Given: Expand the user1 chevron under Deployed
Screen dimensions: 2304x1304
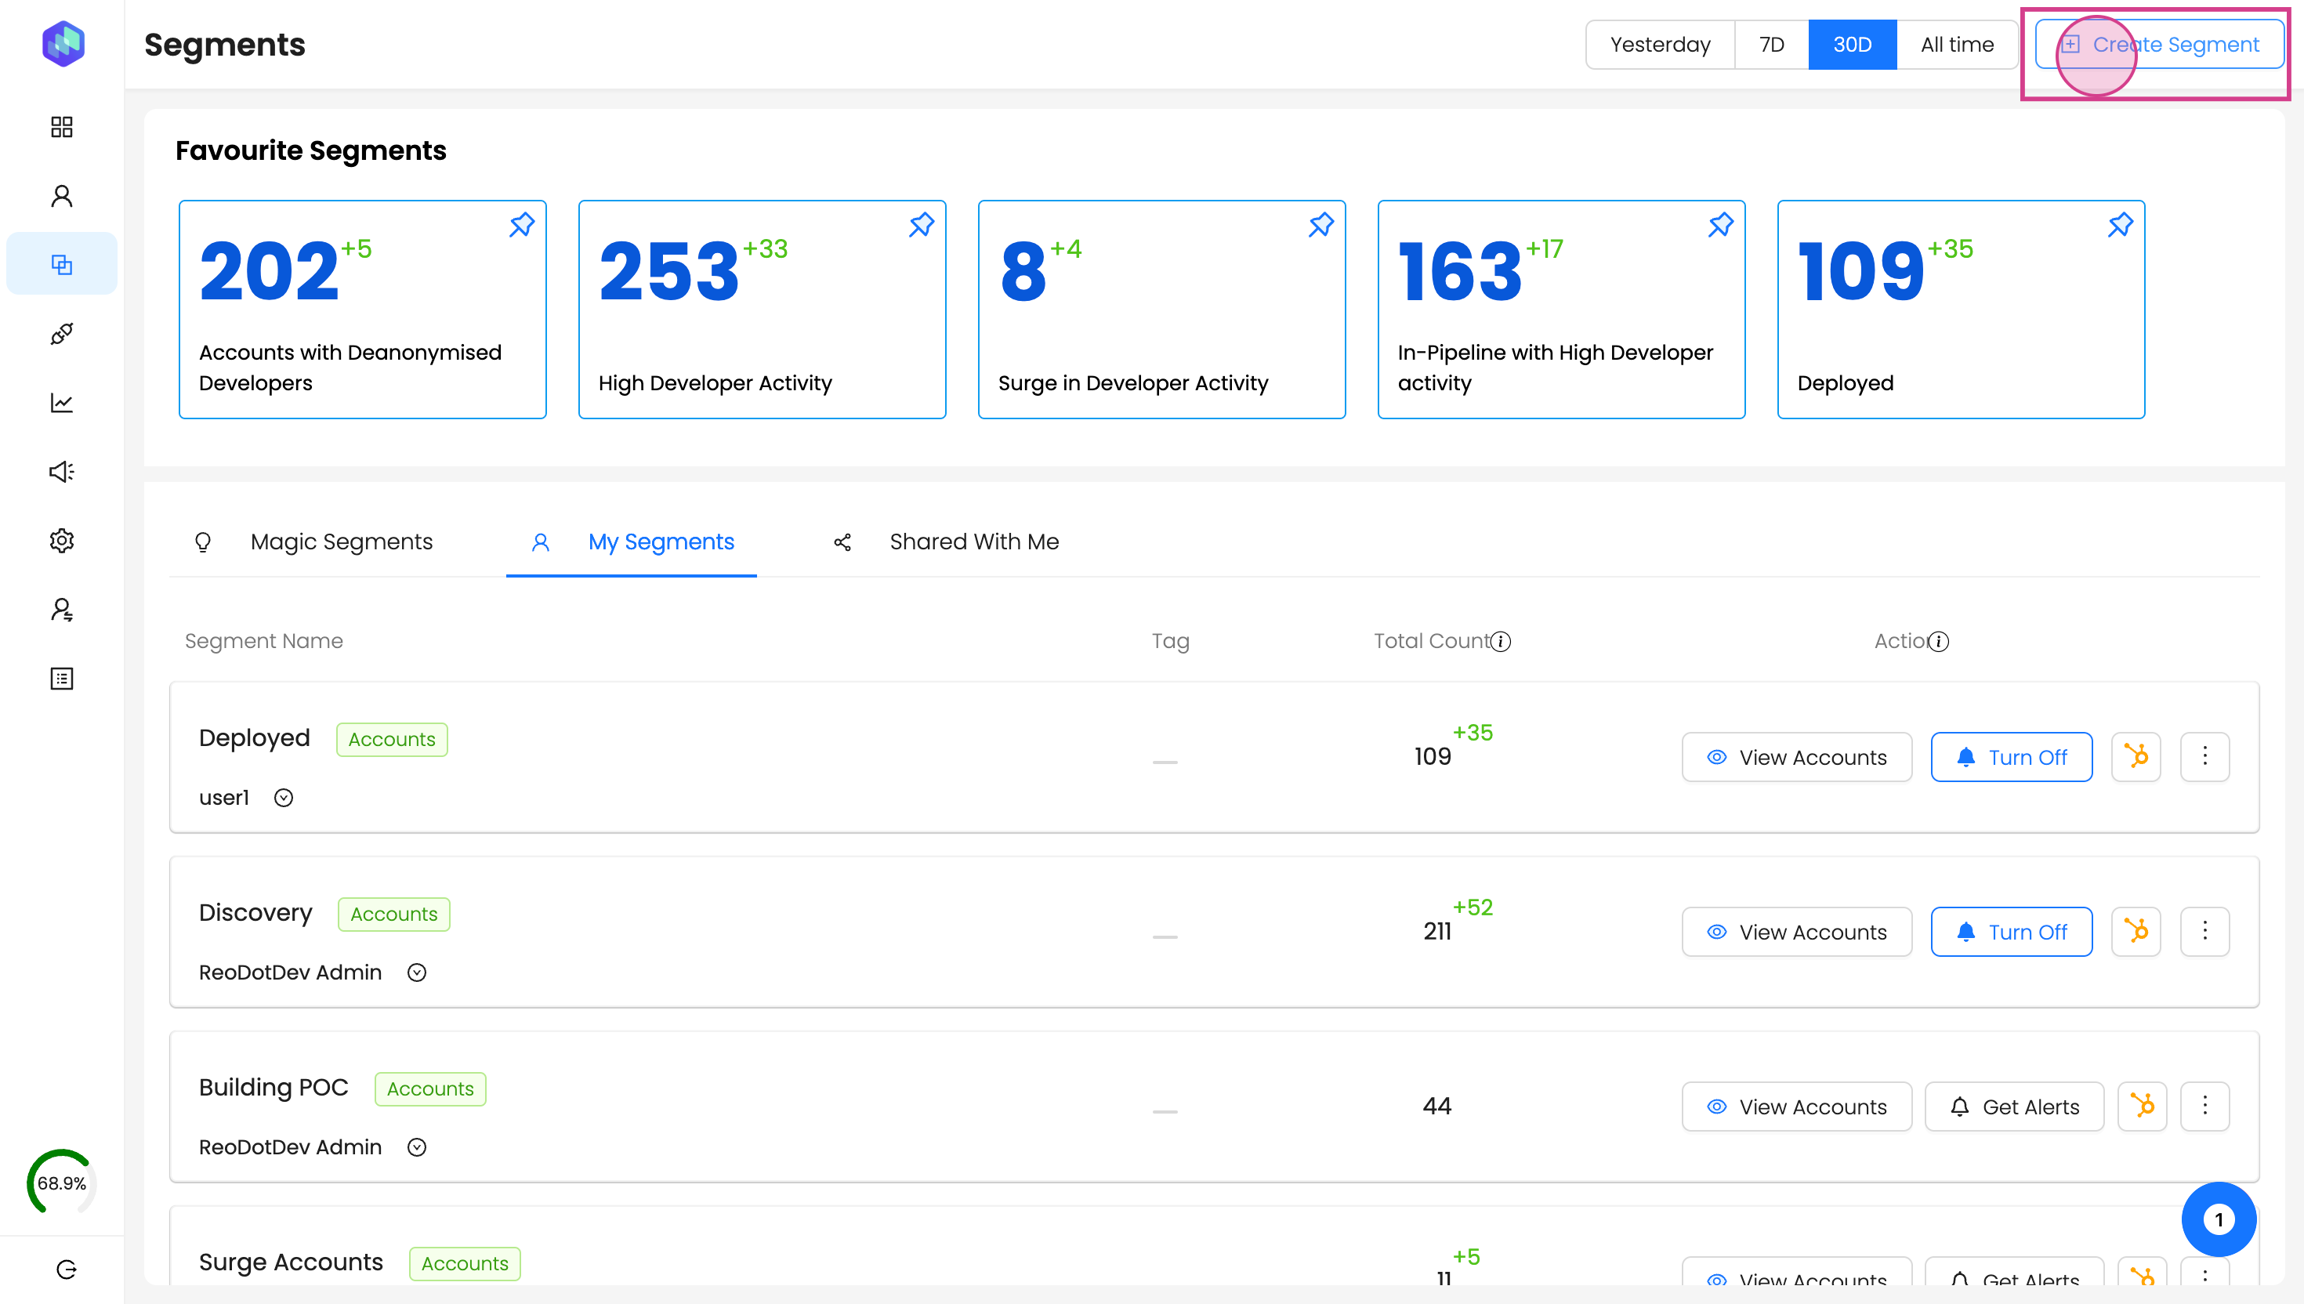Looking at the screenshot, I should [284, 798].
